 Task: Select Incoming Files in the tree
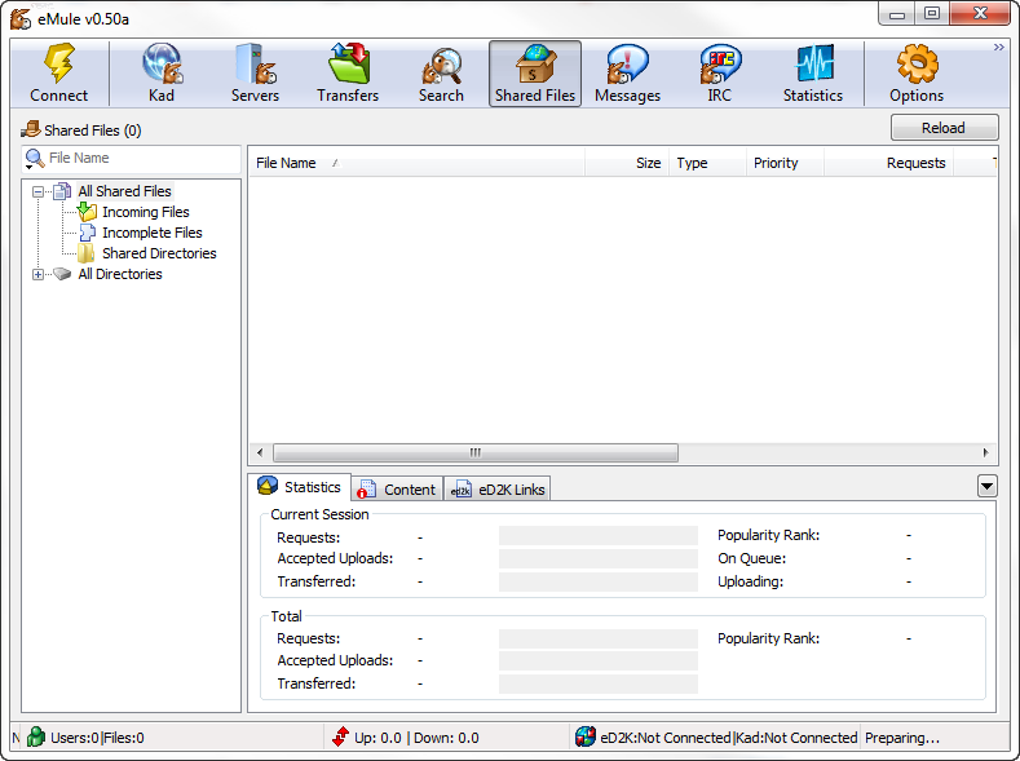tap(145, 212)
